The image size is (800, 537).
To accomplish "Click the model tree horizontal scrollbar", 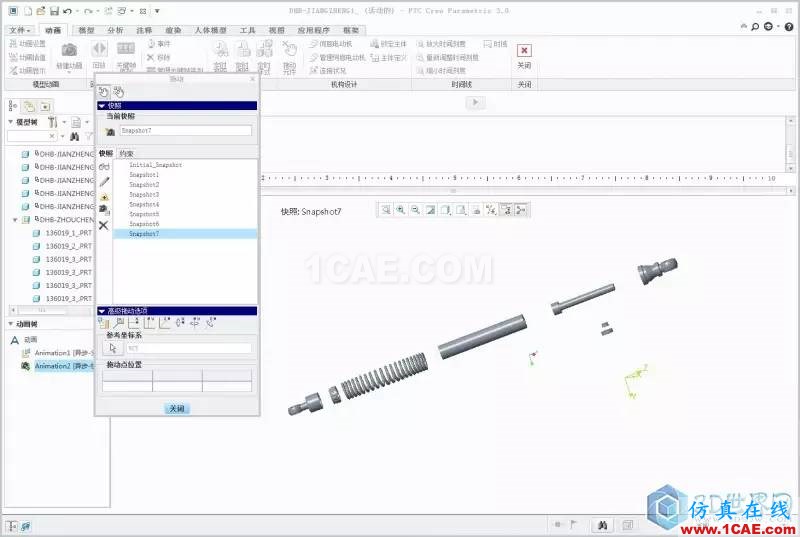I will point(51,310).
